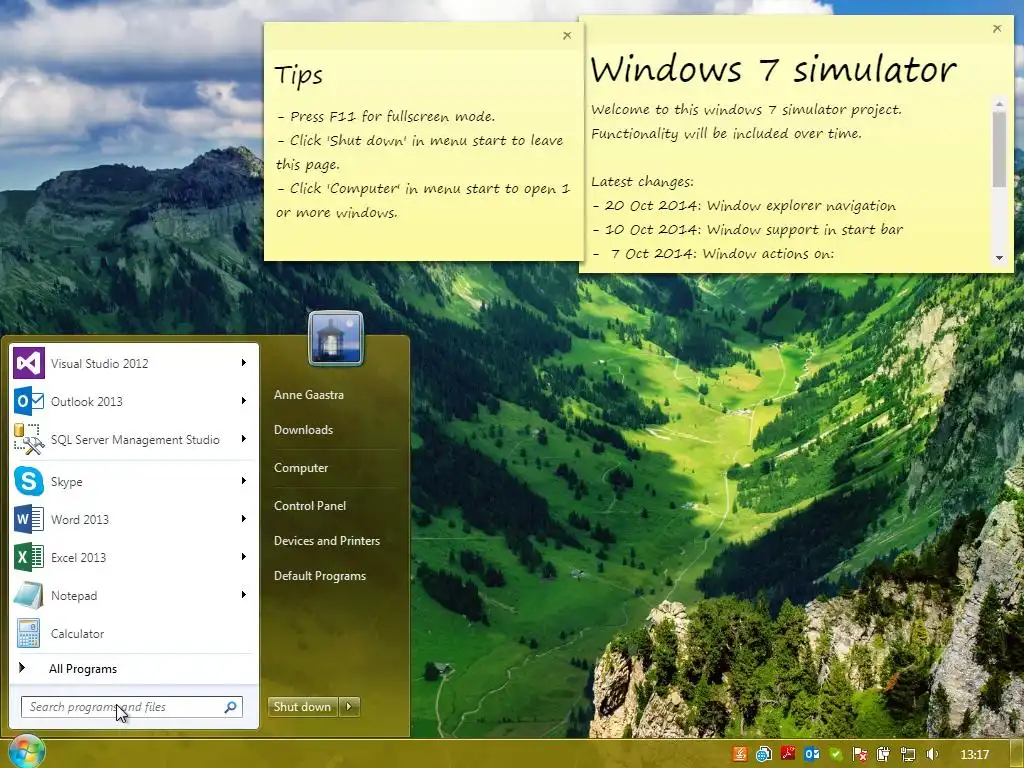The height and width of the screenshot is (768, 1024).
Task: Expand the Excel 2013 recent files arrow
Action: pos(244,556)
